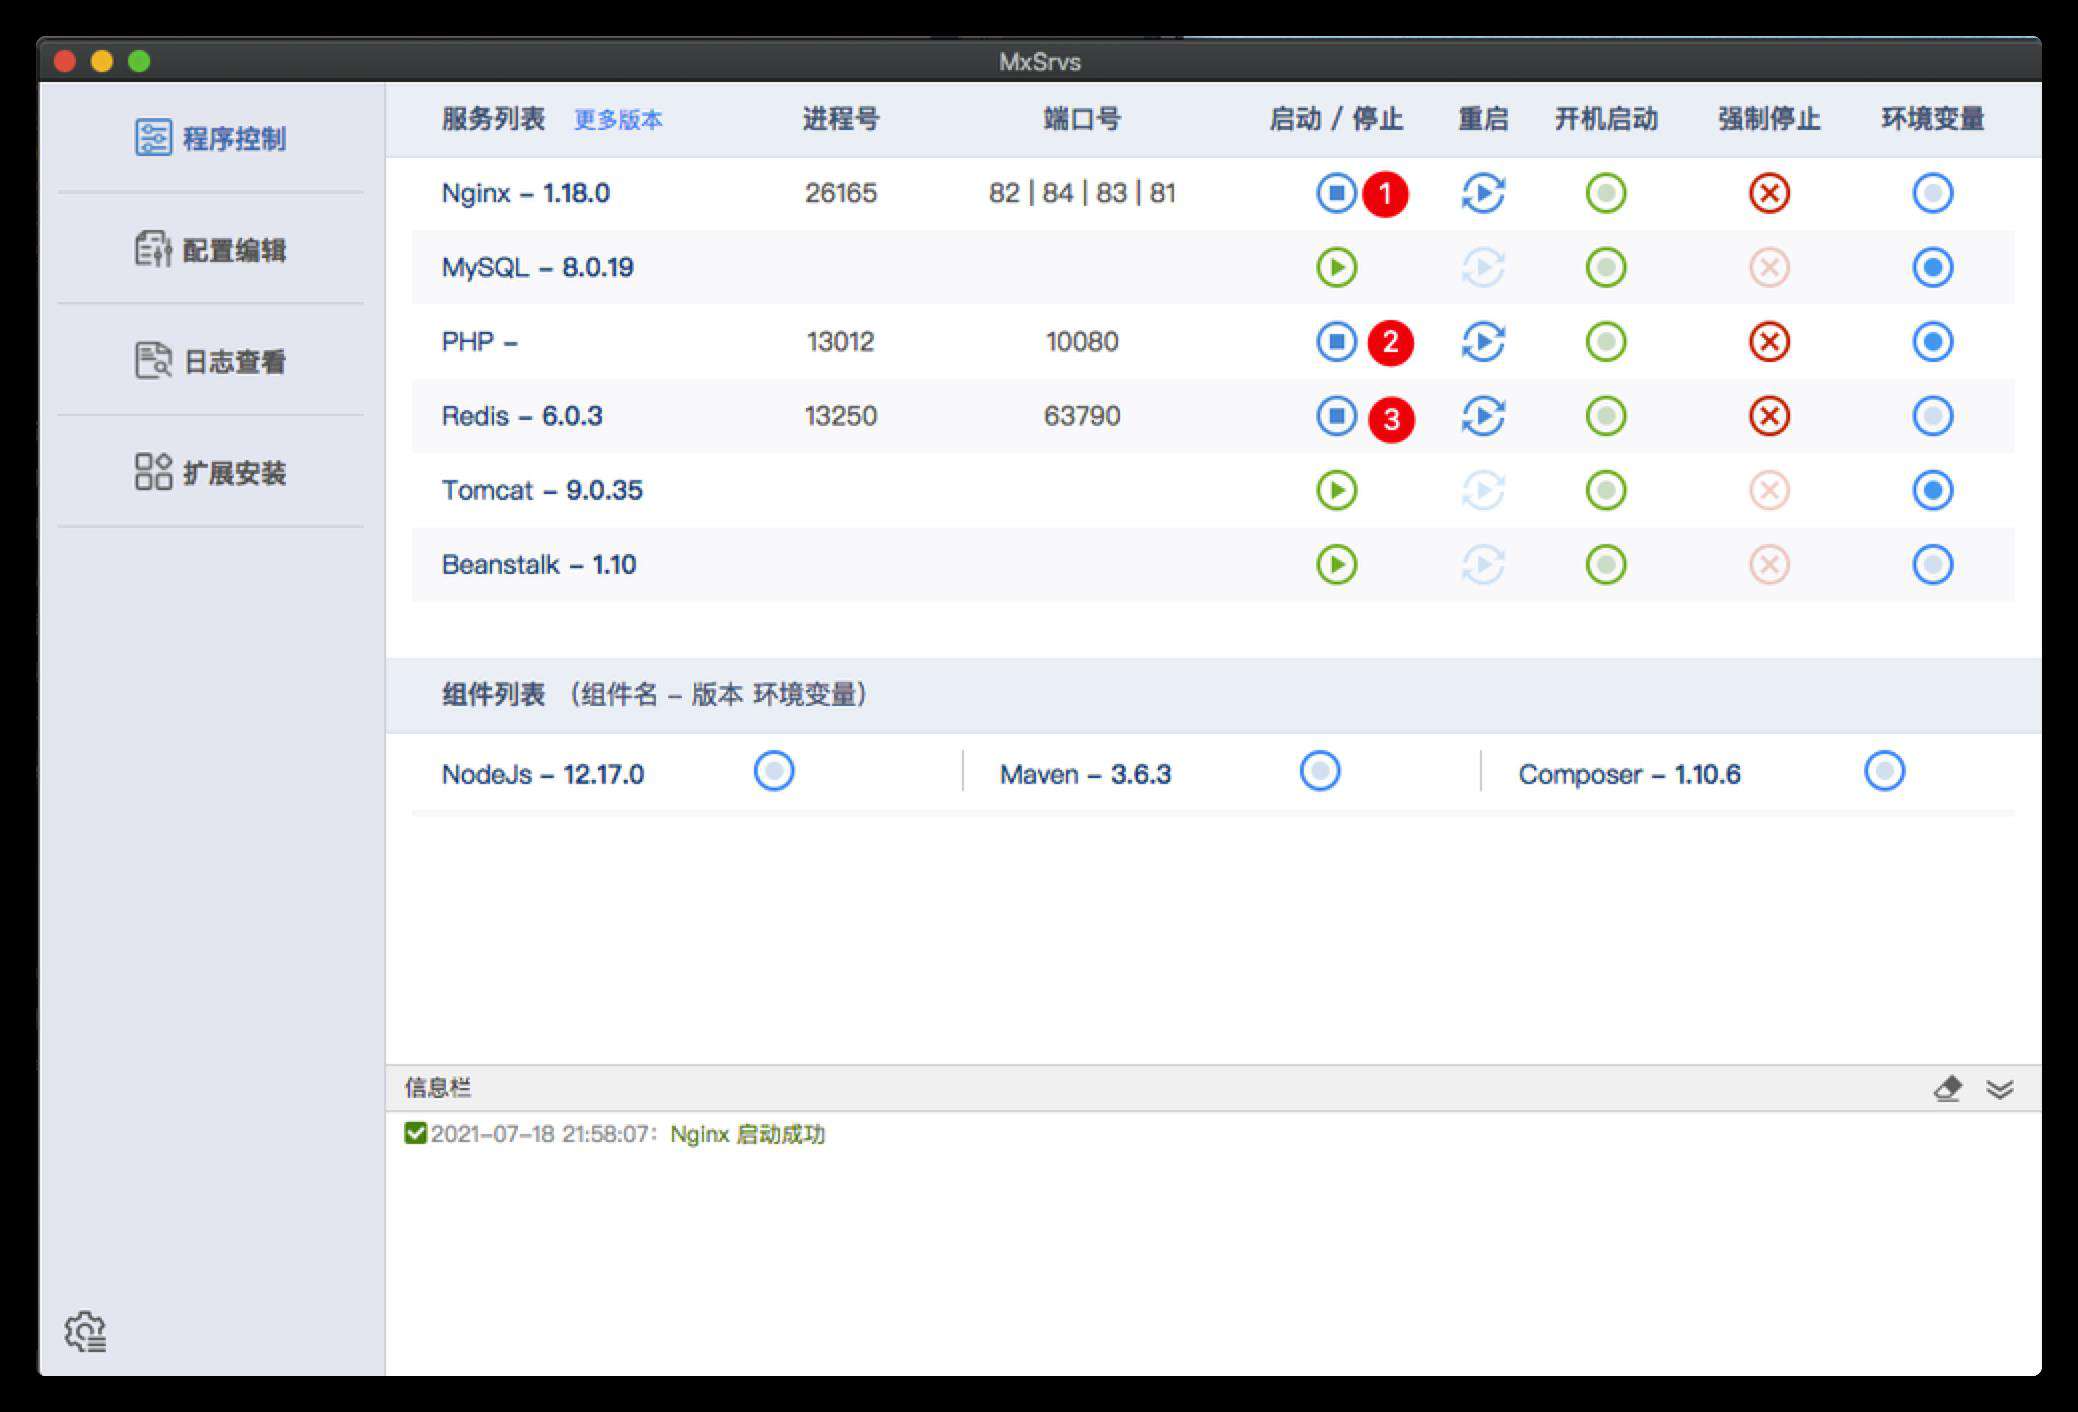Select the Tomcat – 9.0.35 service name
The width and height of the screenshot is (2078, 1412).
(542, 490)
